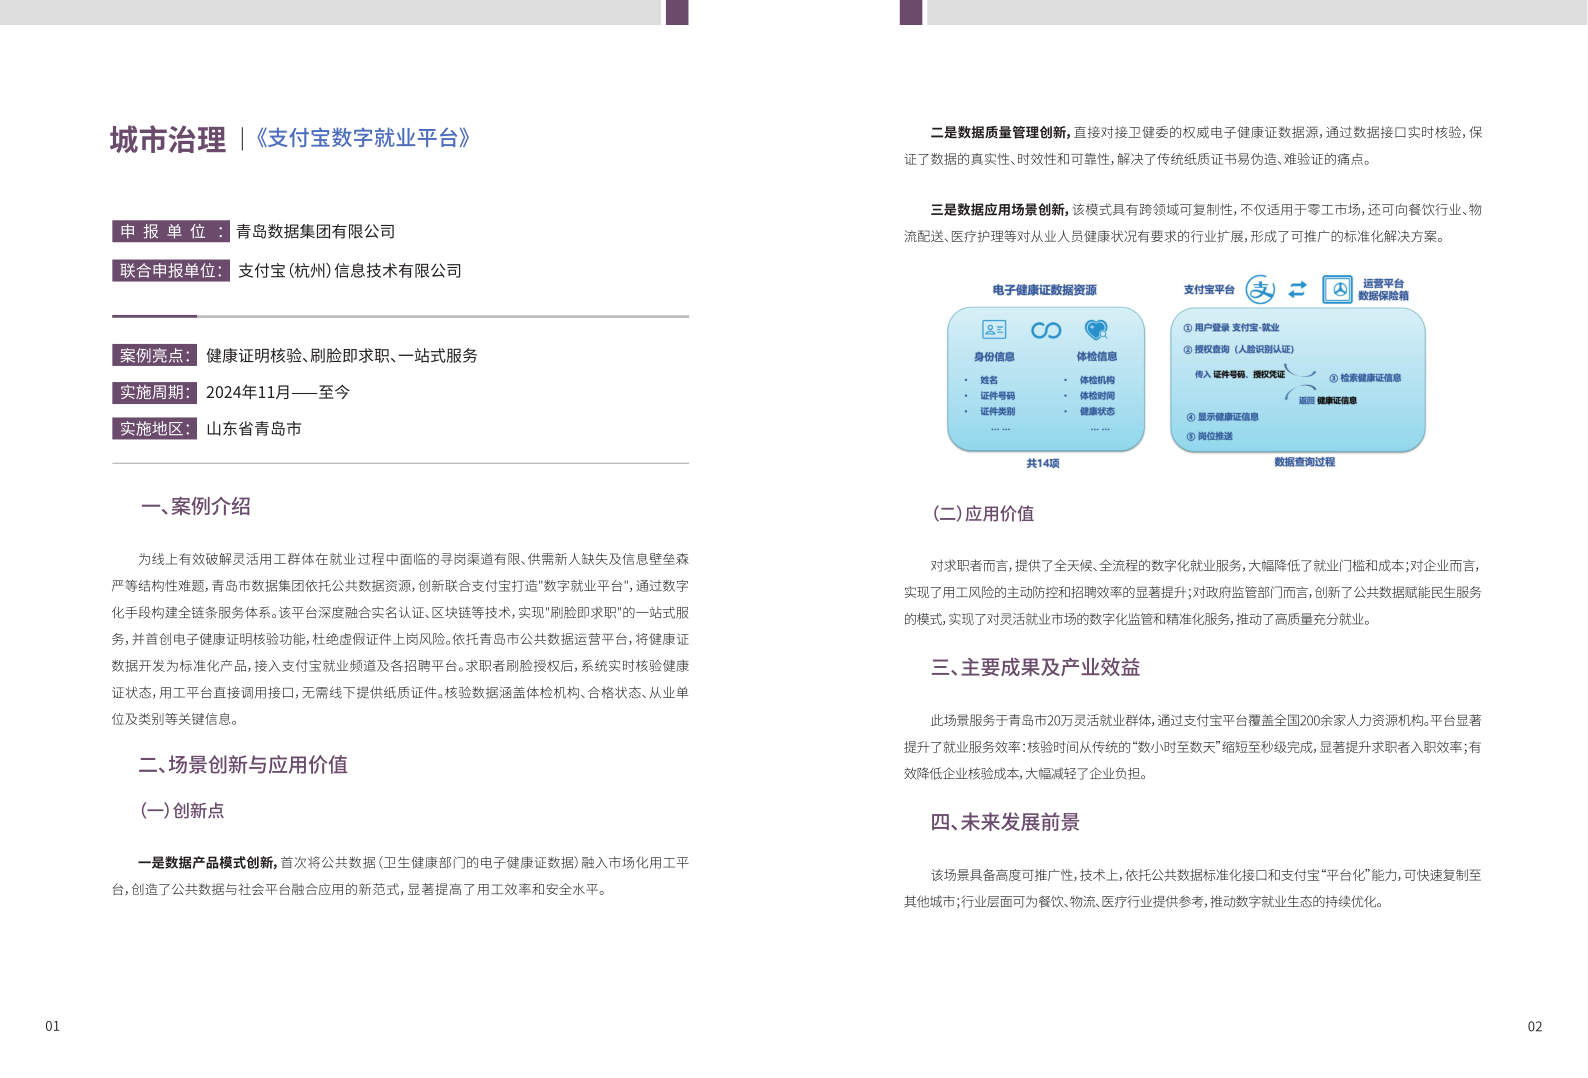Image resolution: width=1588 pixels, height=1078 pixels.
Task: Click the subheading (一)创新点
Action: pyautogui.click(x=182, y=811)
